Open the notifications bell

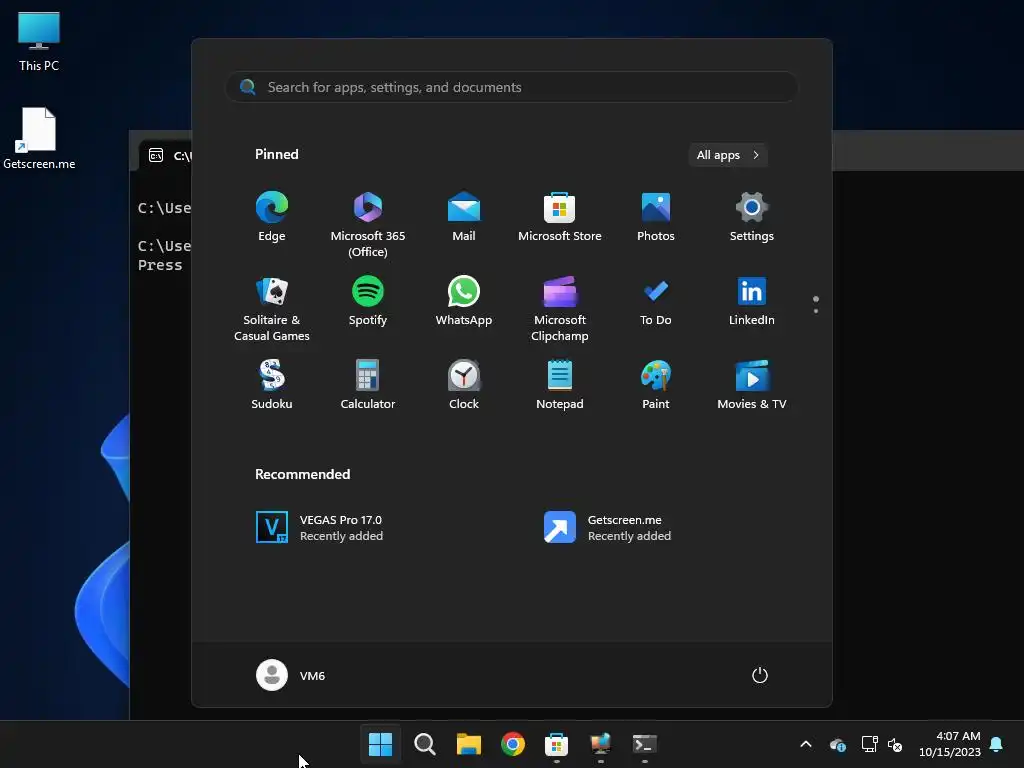pyautogui.click(x=997, y=744)
